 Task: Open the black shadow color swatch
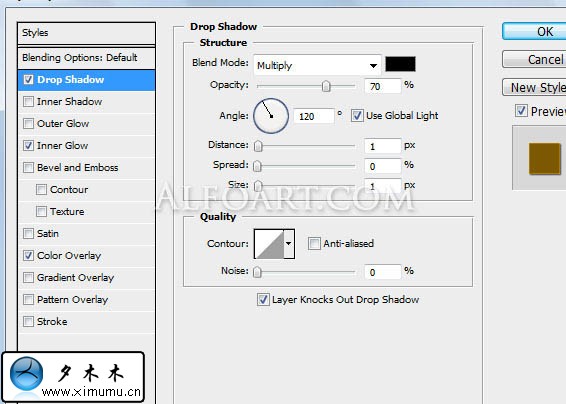[x=400, y=64]
